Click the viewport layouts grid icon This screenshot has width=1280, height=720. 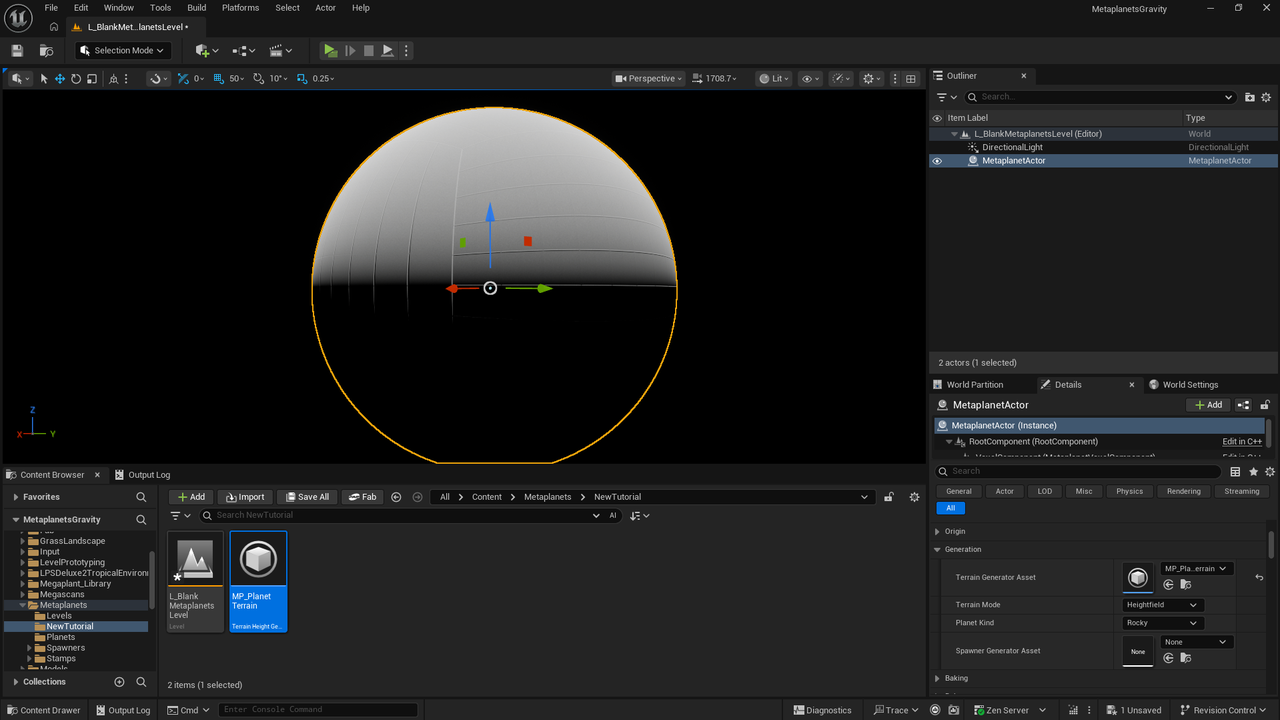[910, 78]
